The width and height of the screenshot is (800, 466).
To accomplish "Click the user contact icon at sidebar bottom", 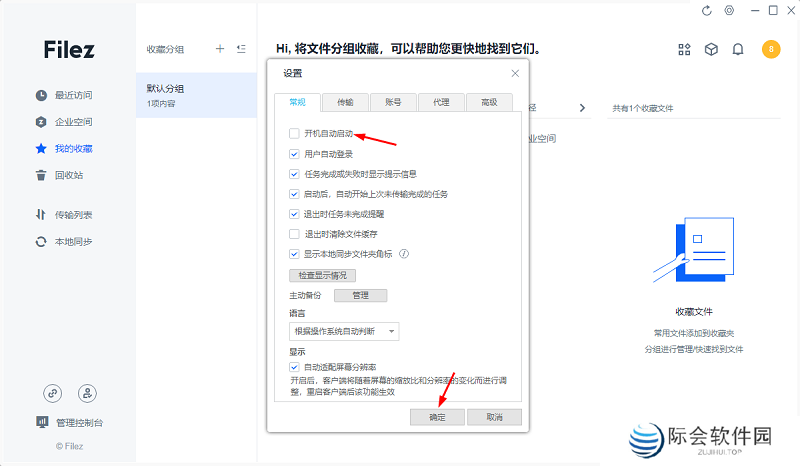I will [x=87, y=393].
